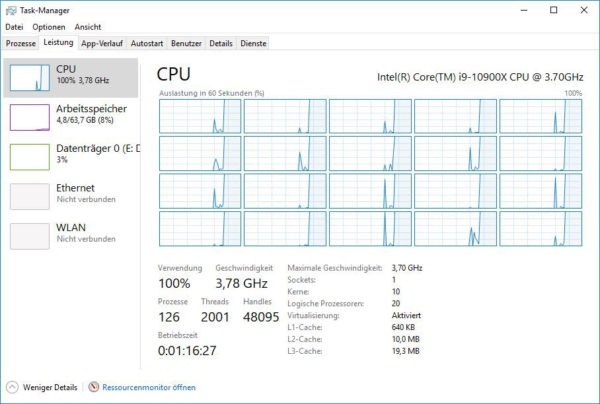The image size is (600, 404).
Task: Click the first logical processor graph
Action: point(199,116)
